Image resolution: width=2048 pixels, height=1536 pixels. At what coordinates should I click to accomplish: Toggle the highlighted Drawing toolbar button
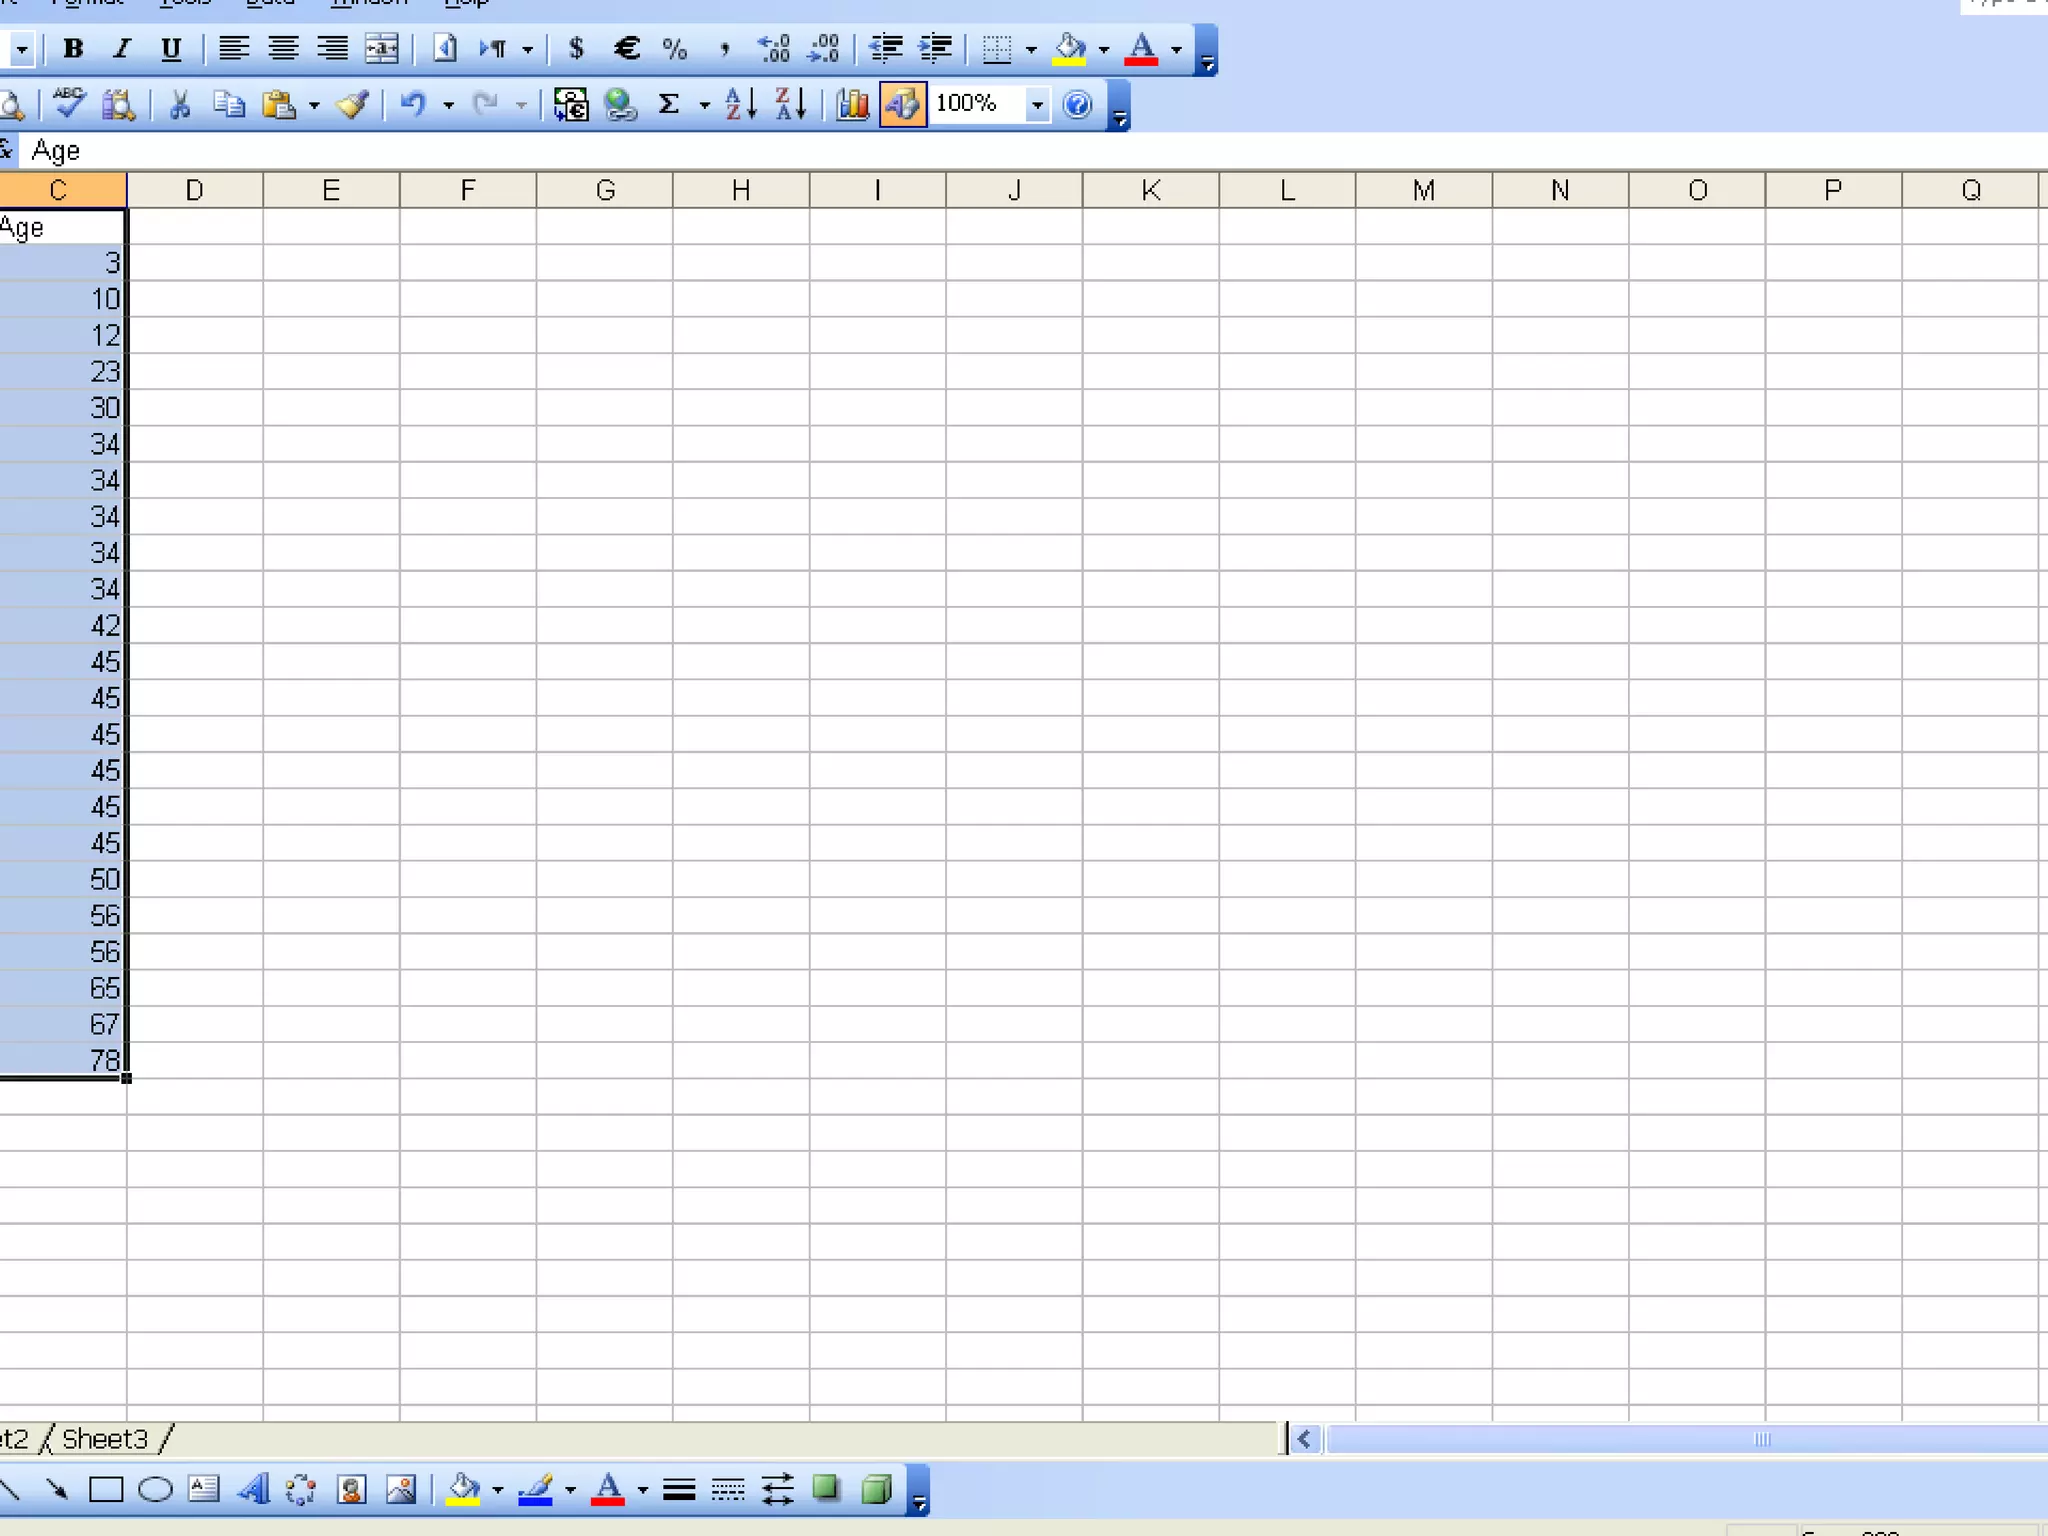903,104
